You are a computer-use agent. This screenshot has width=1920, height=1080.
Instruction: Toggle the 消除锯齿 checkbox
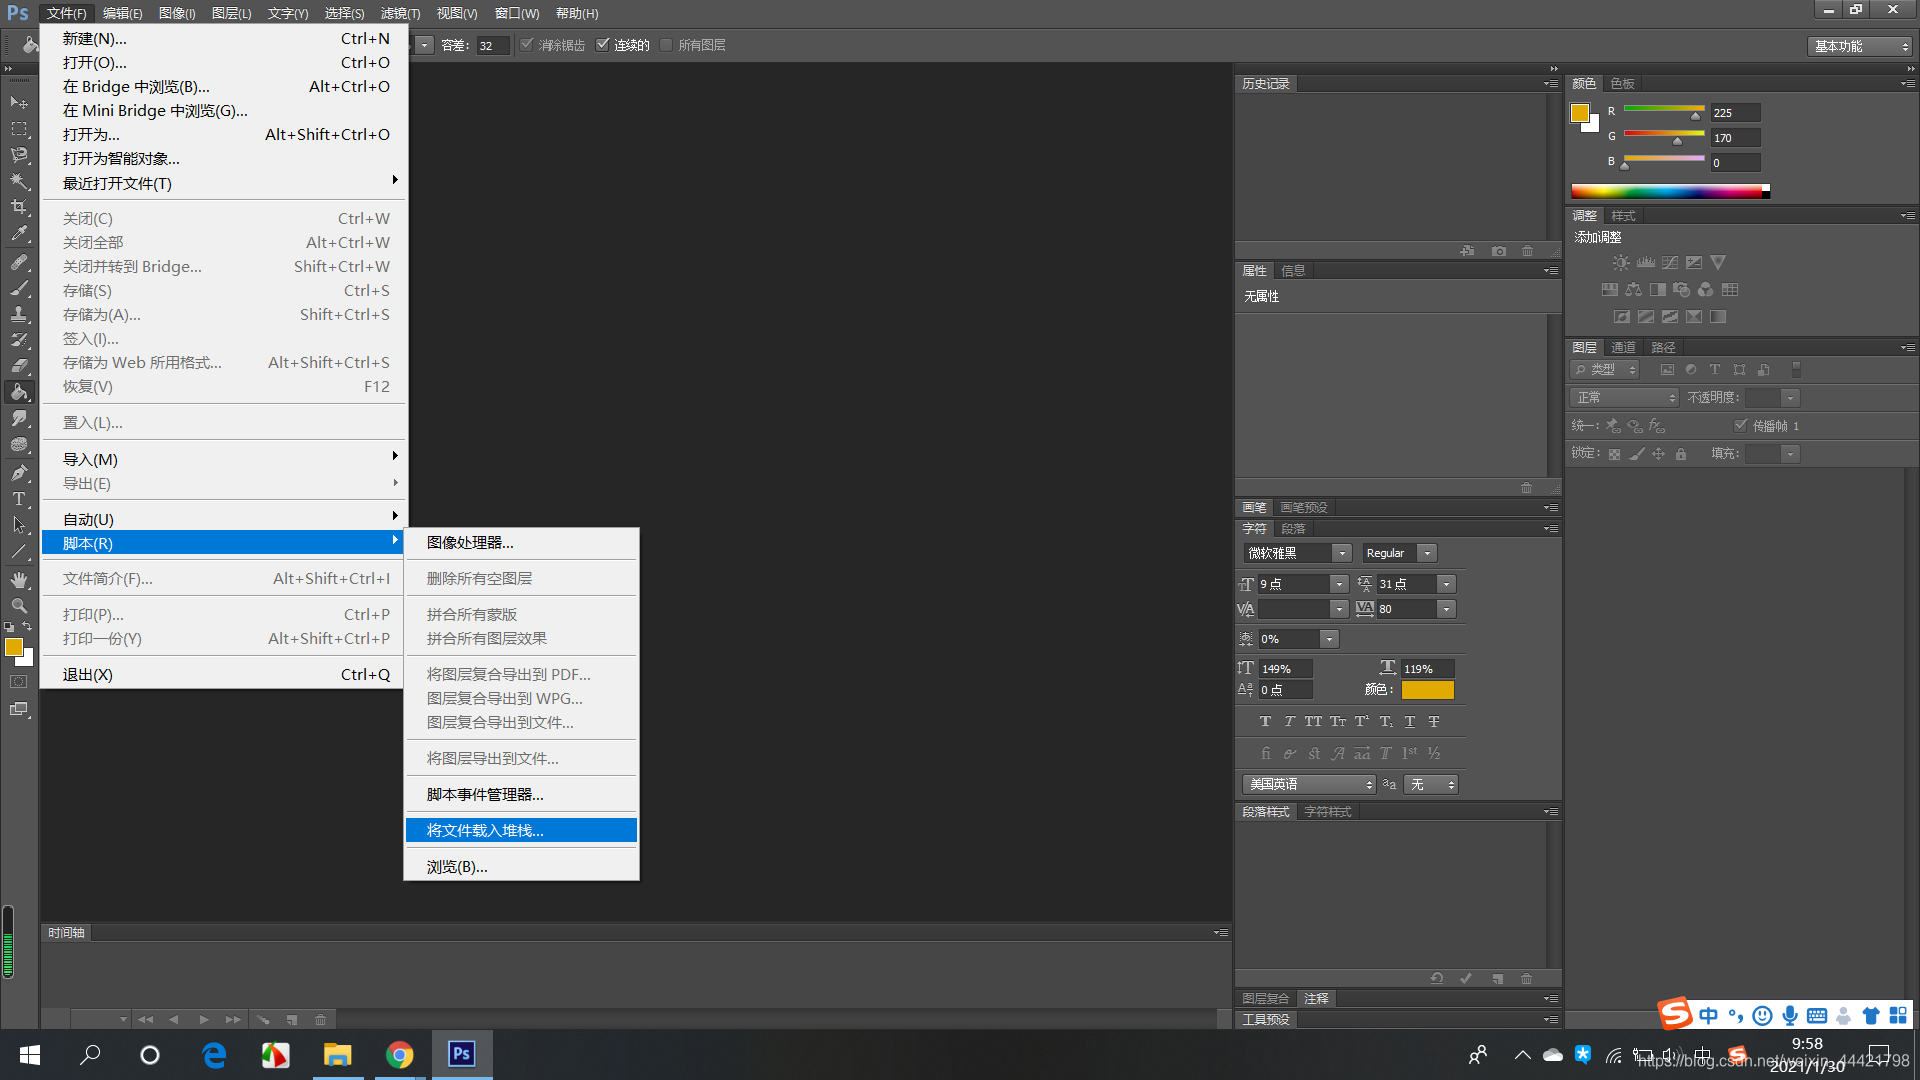pos(527,45)
